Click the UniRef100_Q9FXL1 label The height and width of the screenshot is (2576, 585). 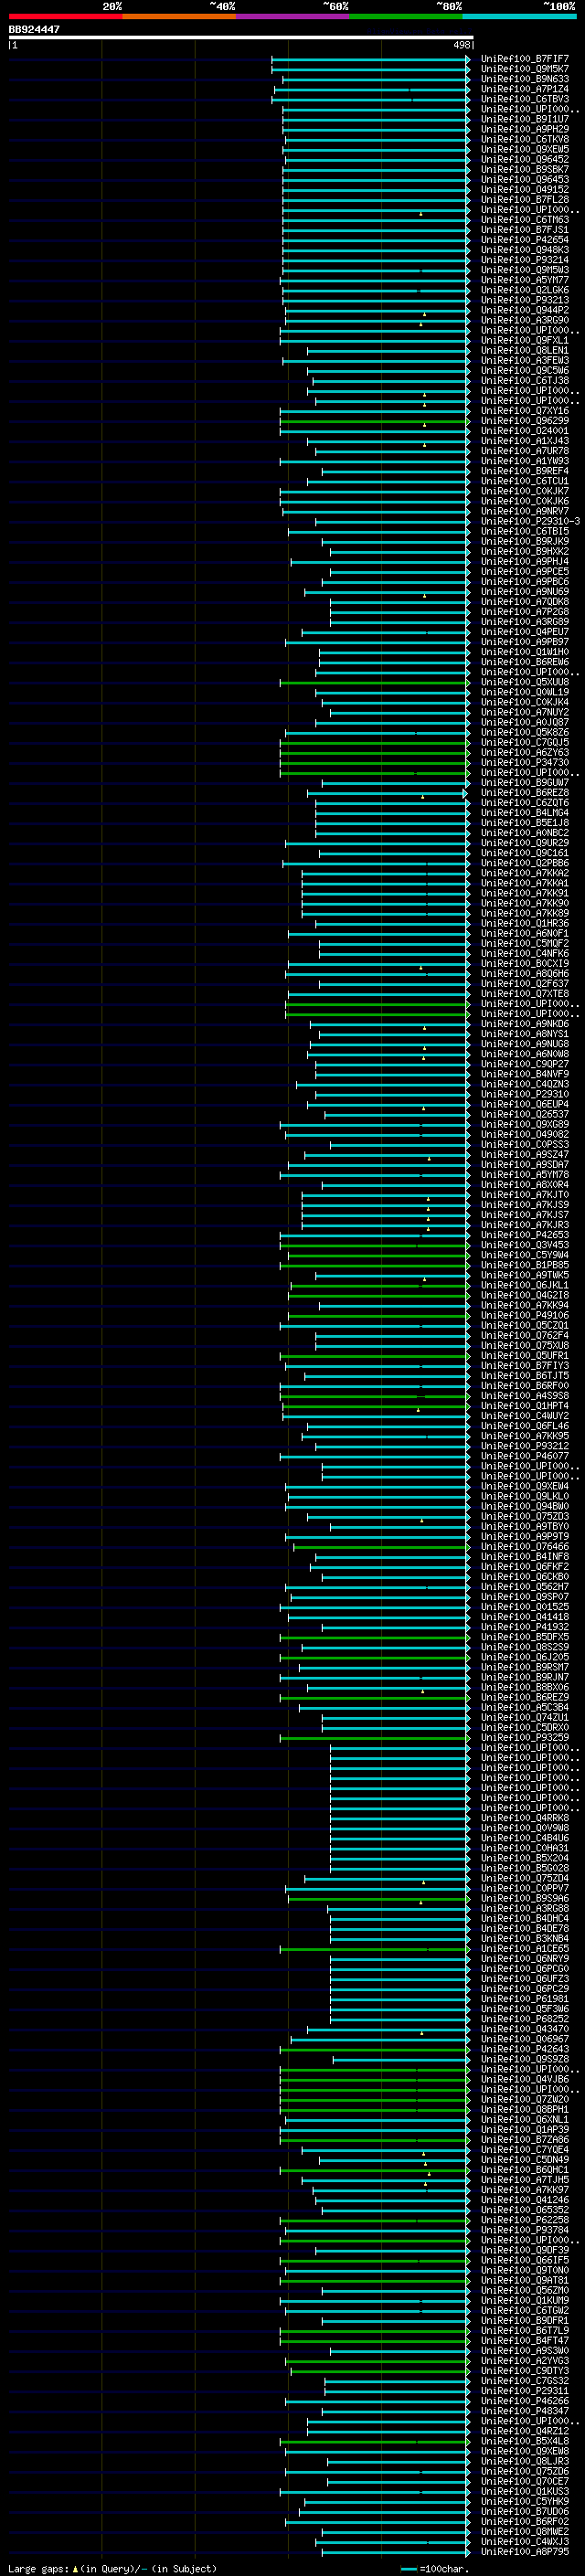tap(525, 340)
